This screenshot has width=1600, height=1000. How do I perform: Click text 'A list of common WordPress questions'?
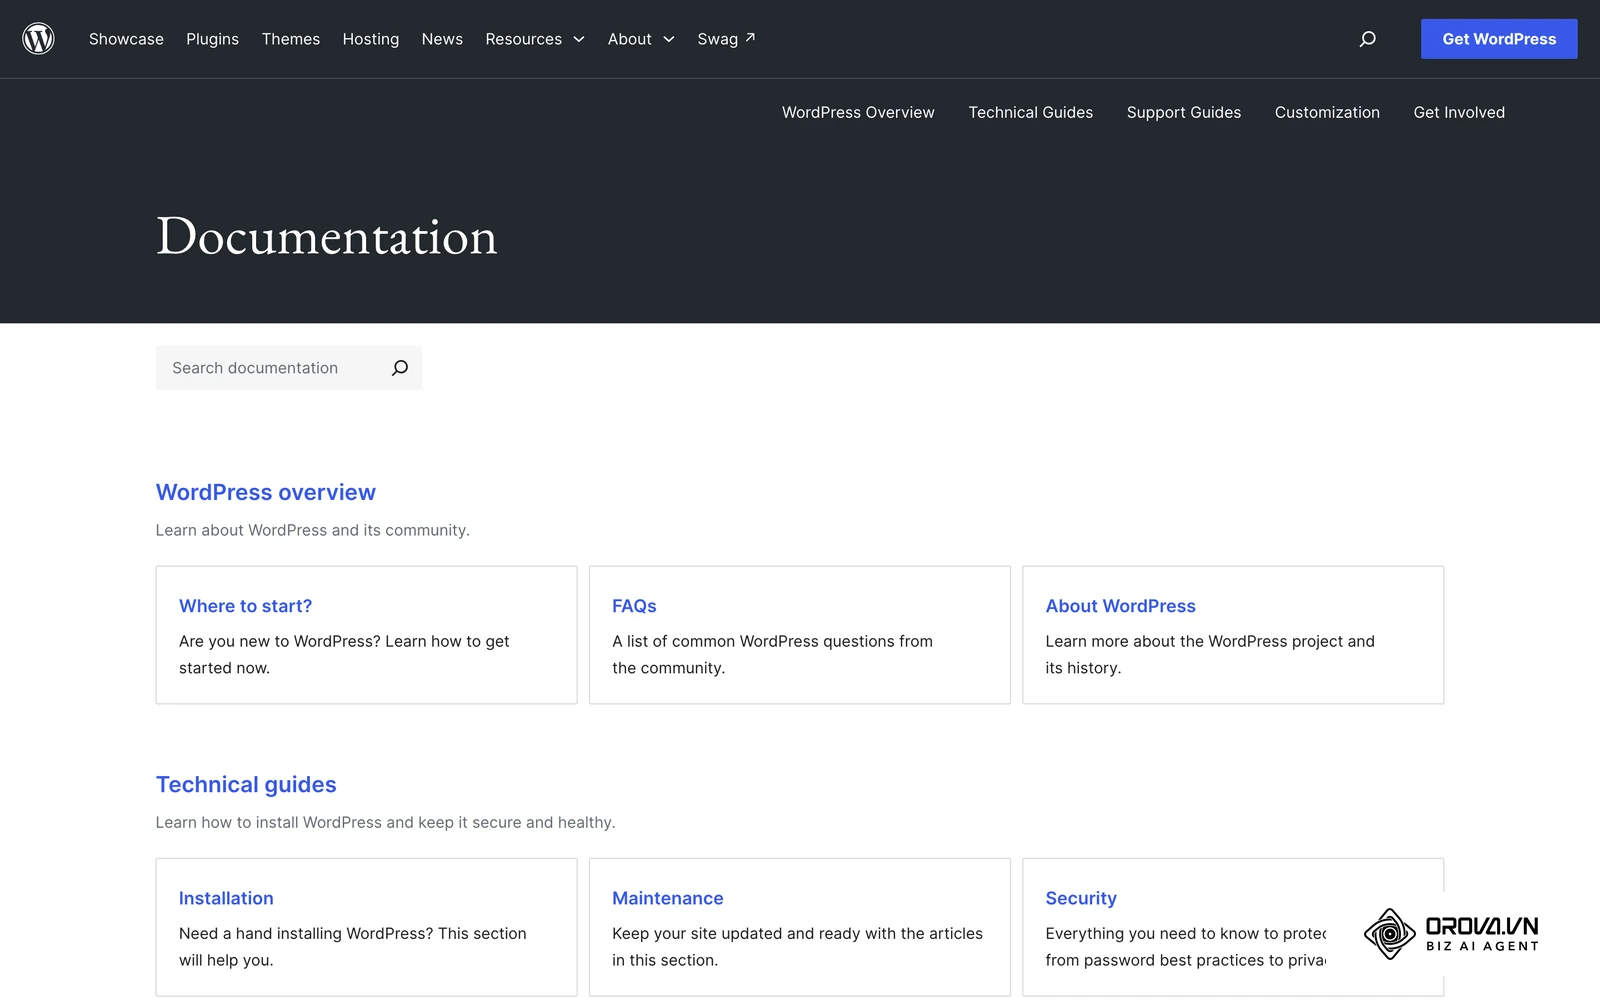click(x=753, y=641)
